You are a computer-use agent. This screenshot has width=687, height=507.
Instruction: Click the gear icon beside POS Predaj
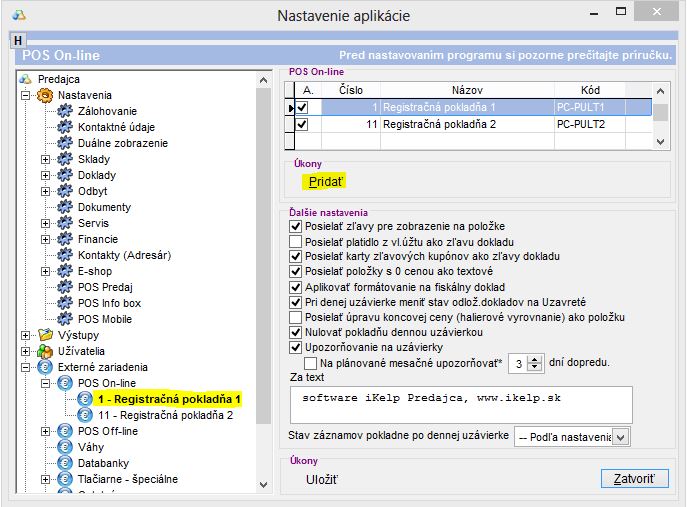click(x=65, y=287)
